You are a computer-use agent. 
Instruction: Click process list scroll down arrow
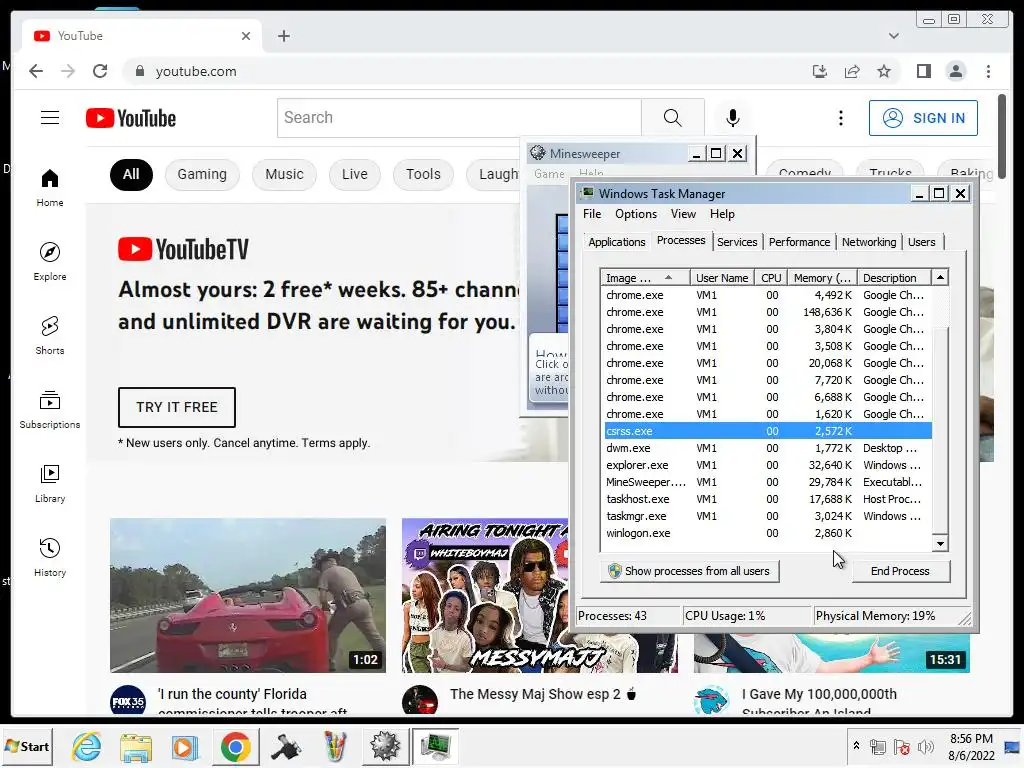pos(940,543)
